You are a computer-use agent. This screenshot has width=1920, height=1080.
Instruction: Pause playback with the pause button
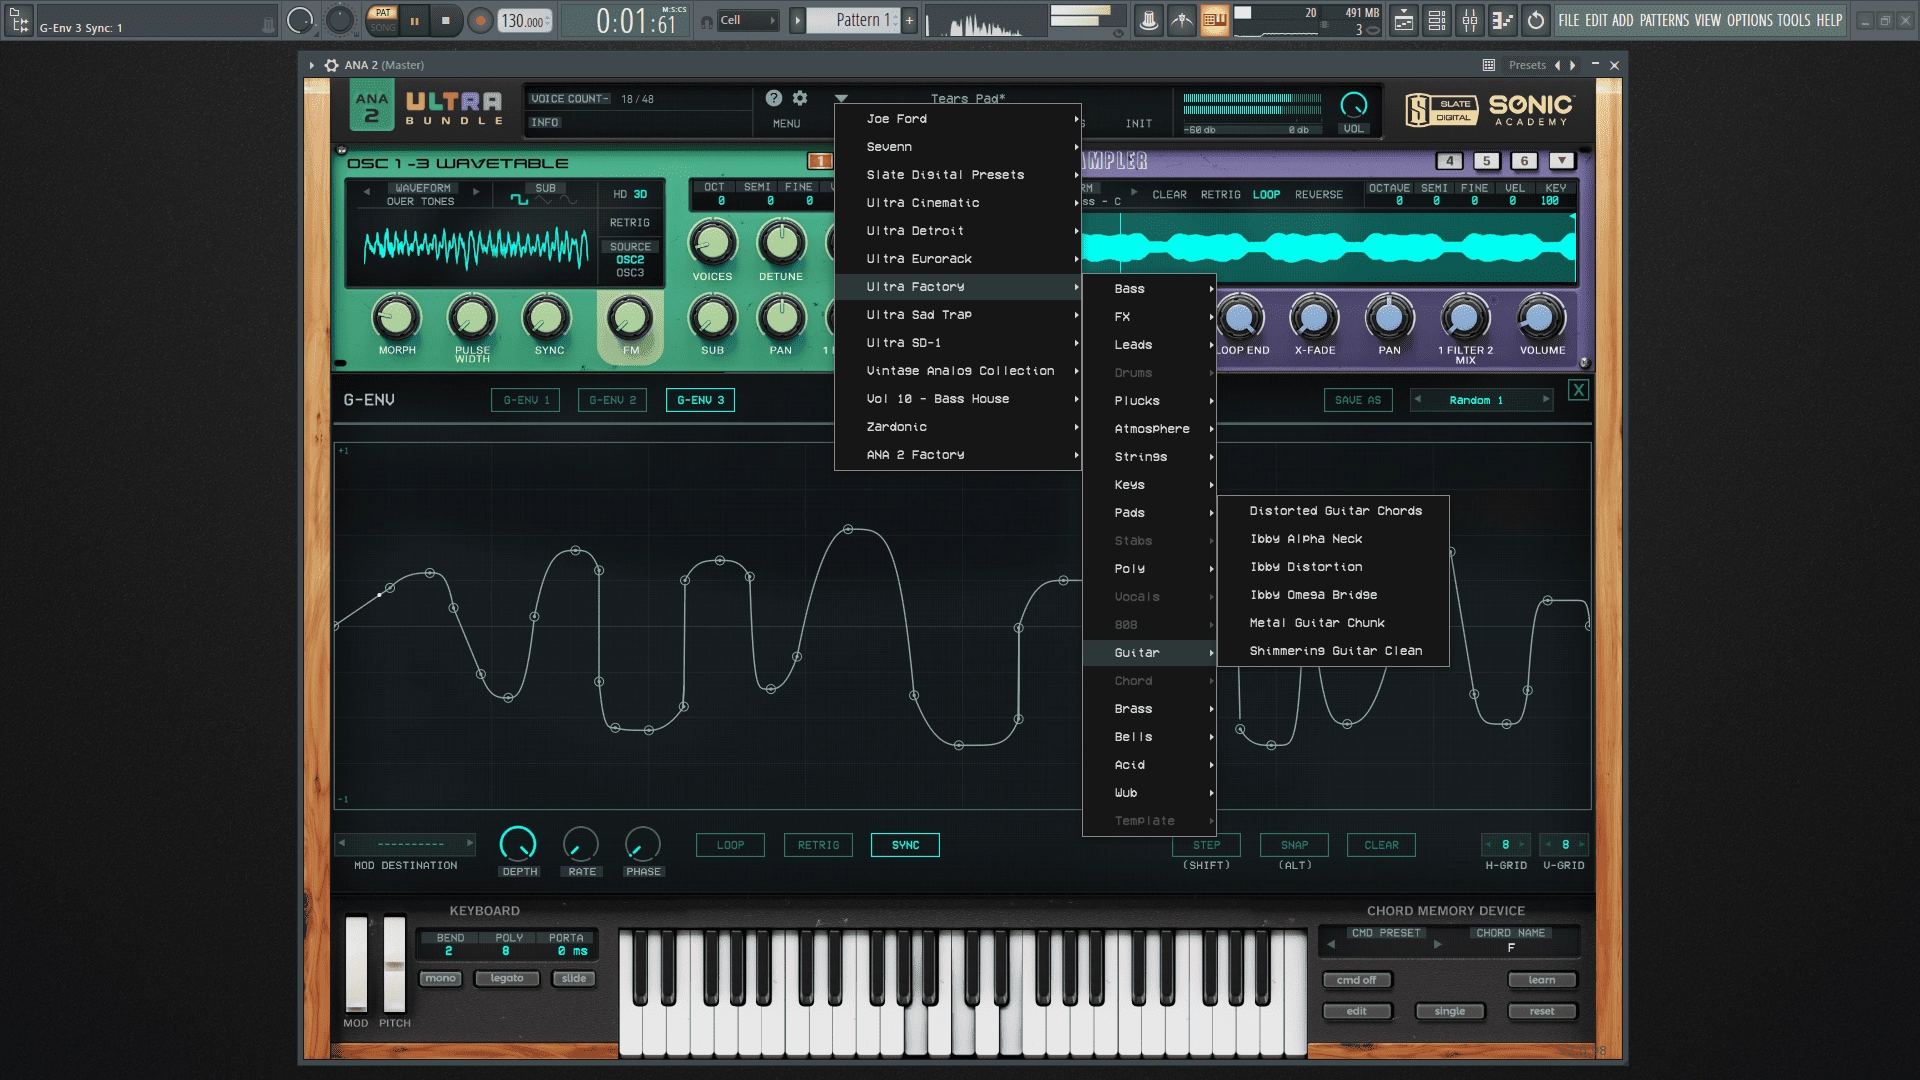point(414,20)
